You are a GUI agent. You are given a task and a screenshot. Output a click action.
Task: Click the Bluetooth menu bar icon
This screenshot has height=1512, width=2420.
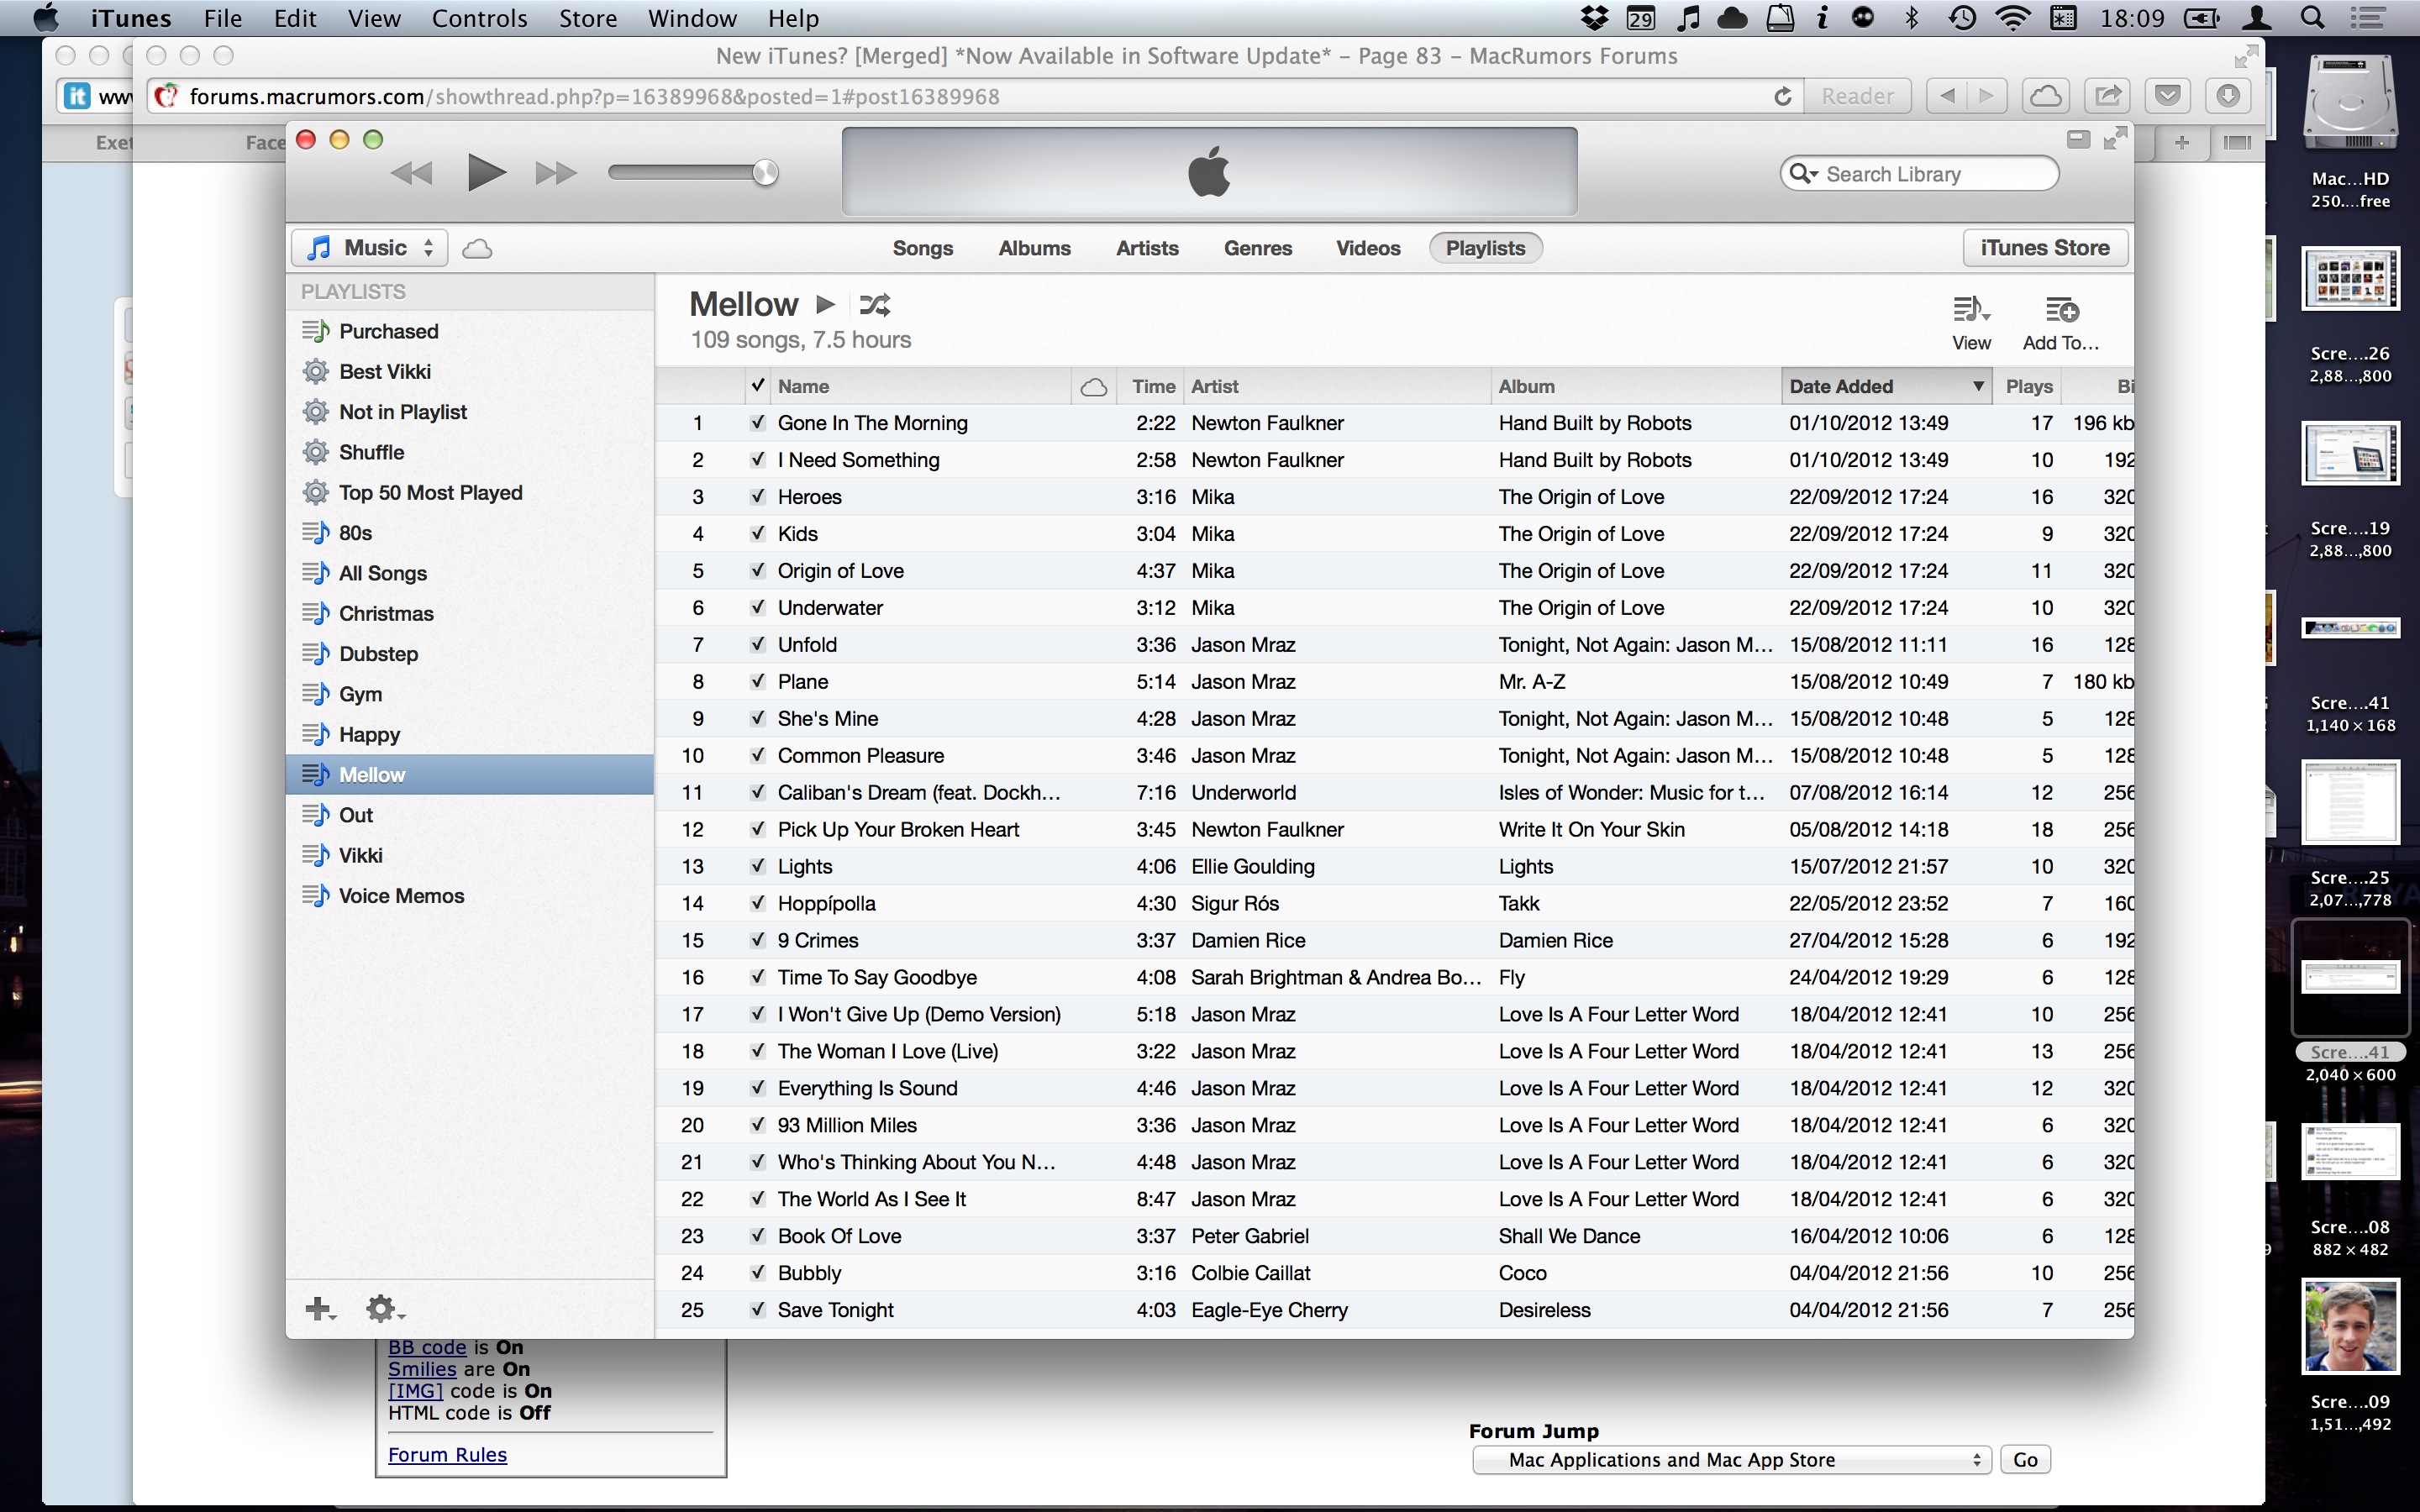(1911, 18)
